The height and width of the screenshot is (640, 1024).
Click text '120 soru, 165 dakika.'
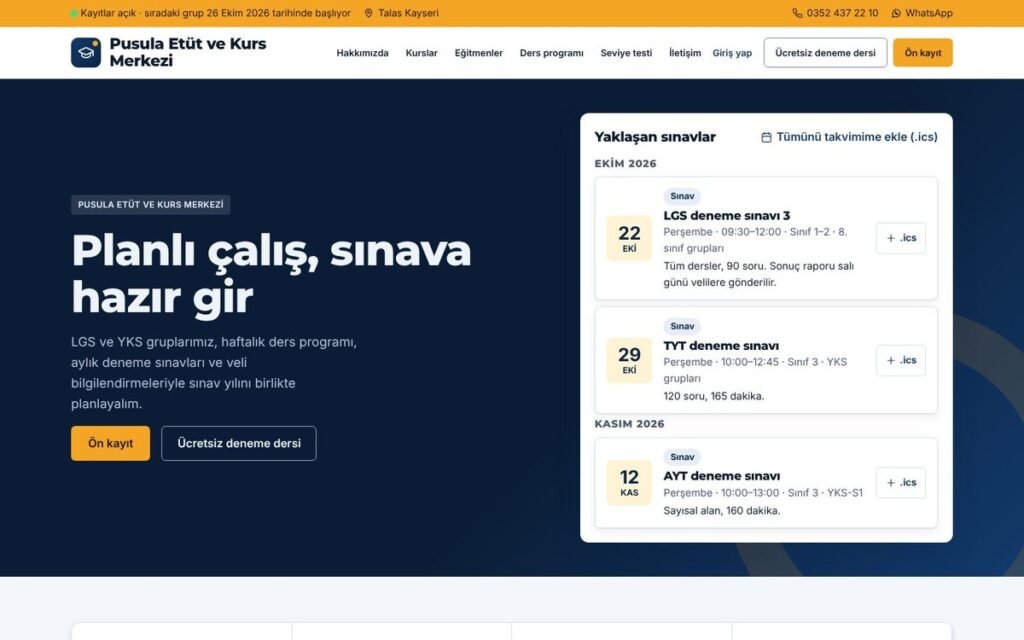[x=714, y=396]
